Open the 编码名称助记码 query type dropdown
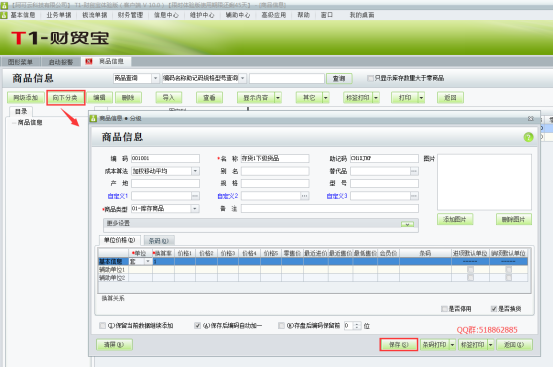Image resolution: width=553 pixels, height=368 pixels. pos(243,78)
